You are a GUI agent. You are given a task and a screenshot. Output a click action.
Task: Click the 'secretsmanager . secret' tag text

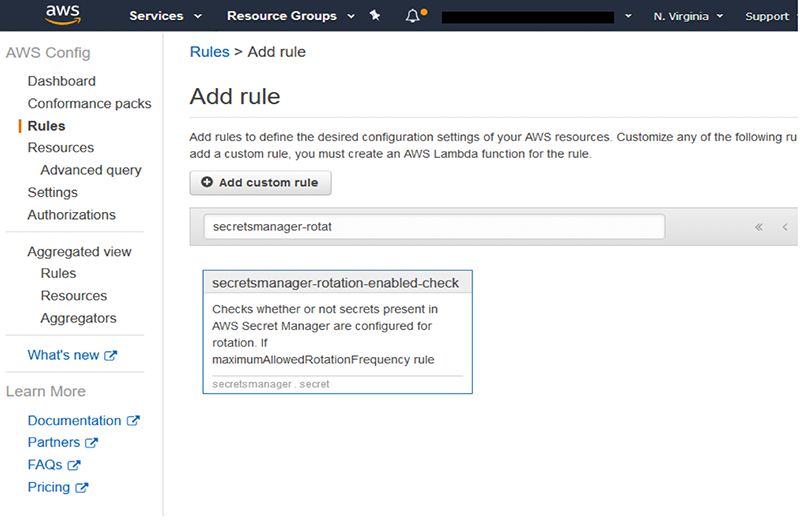(271, 385)
